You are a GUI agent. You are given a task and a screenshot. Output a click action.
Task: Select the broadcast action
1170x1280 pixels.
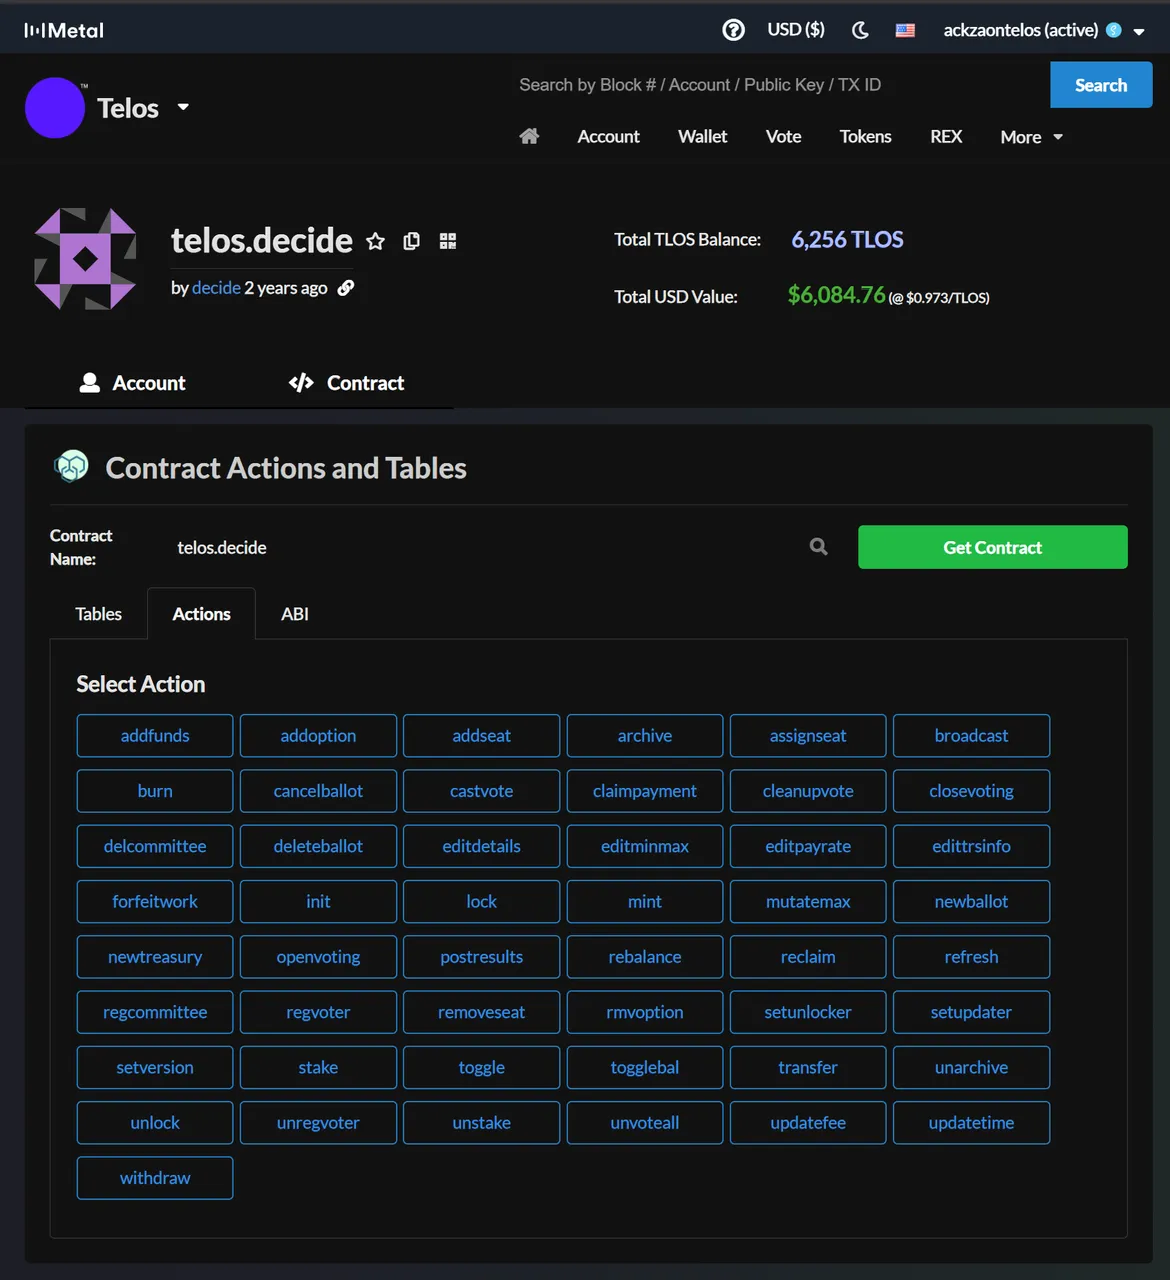click(x=971, y=736)
